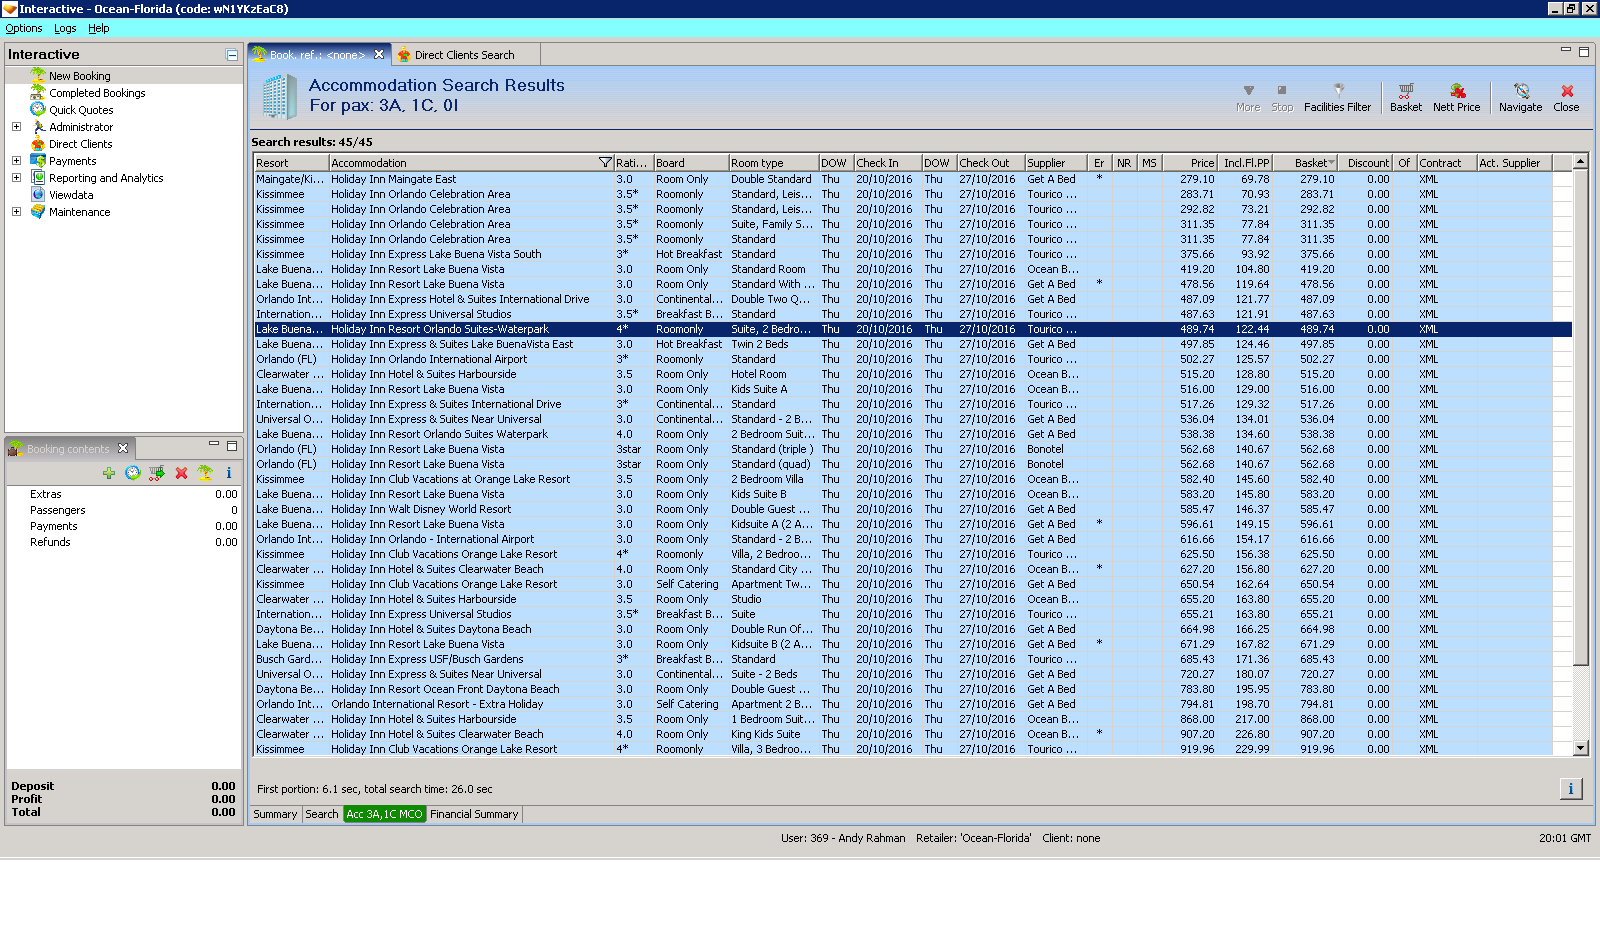Open Completed Bookings icon in tree

(38, 93)
